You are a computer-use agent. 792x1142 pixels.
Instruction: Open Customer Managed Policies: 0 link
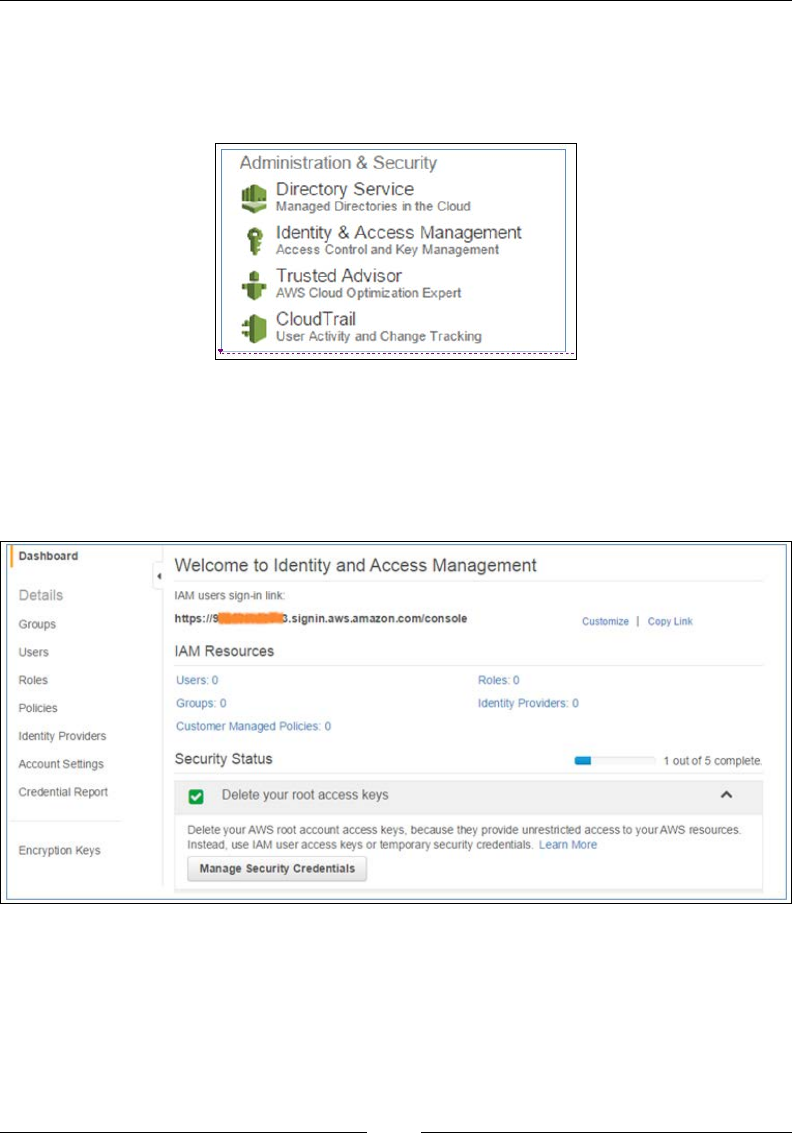pos(254,726)
